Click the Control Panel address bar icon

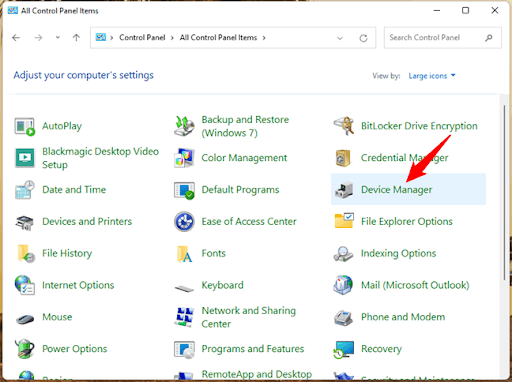[101, 37]
